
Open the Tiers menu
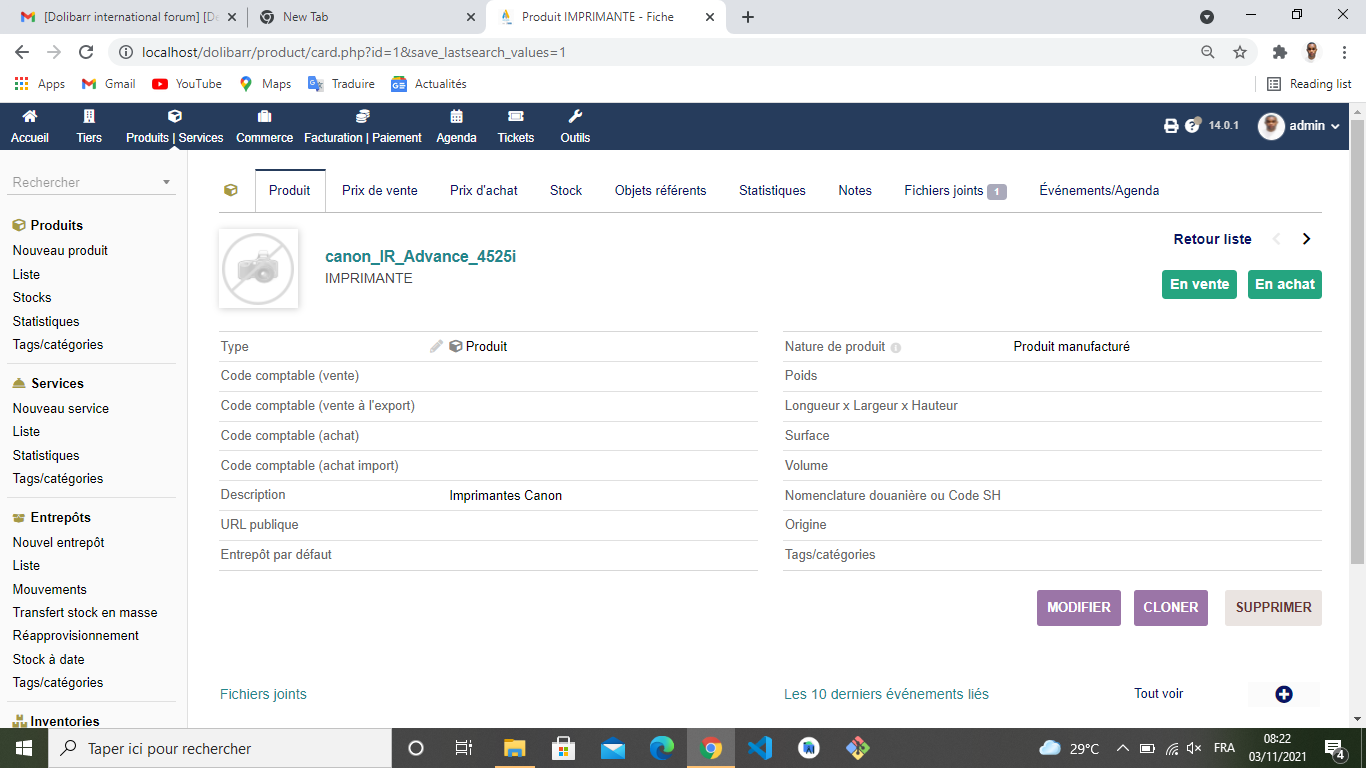pos(89,127)
